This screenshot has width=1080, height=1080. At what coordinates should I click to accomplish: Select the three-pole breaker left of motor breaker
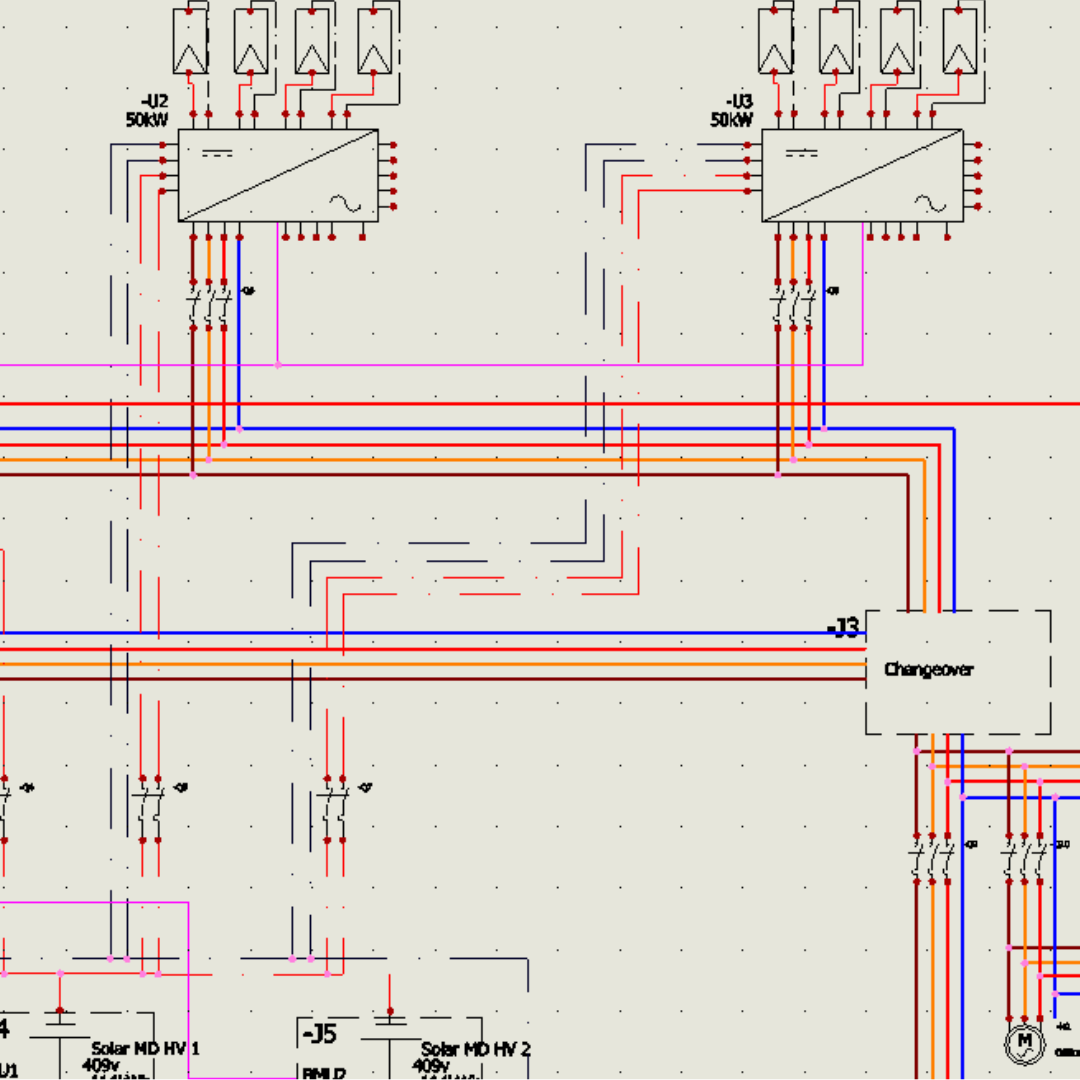(932, 859)
